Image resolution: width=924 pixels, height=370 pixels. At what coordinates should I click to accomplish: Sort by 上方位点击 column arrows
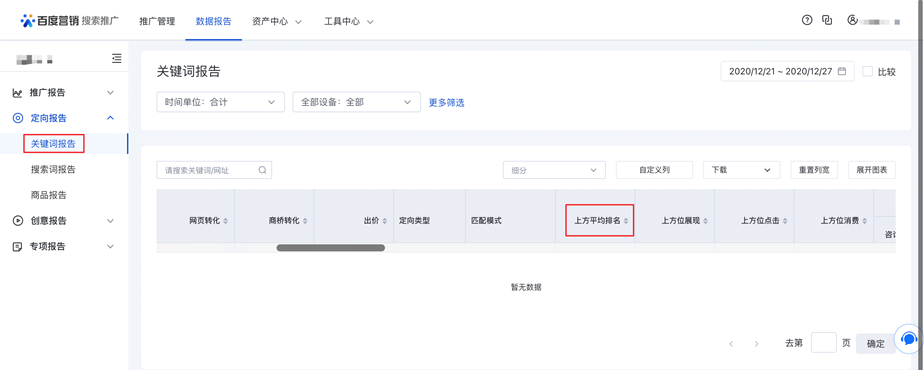(x=785, y=221)
